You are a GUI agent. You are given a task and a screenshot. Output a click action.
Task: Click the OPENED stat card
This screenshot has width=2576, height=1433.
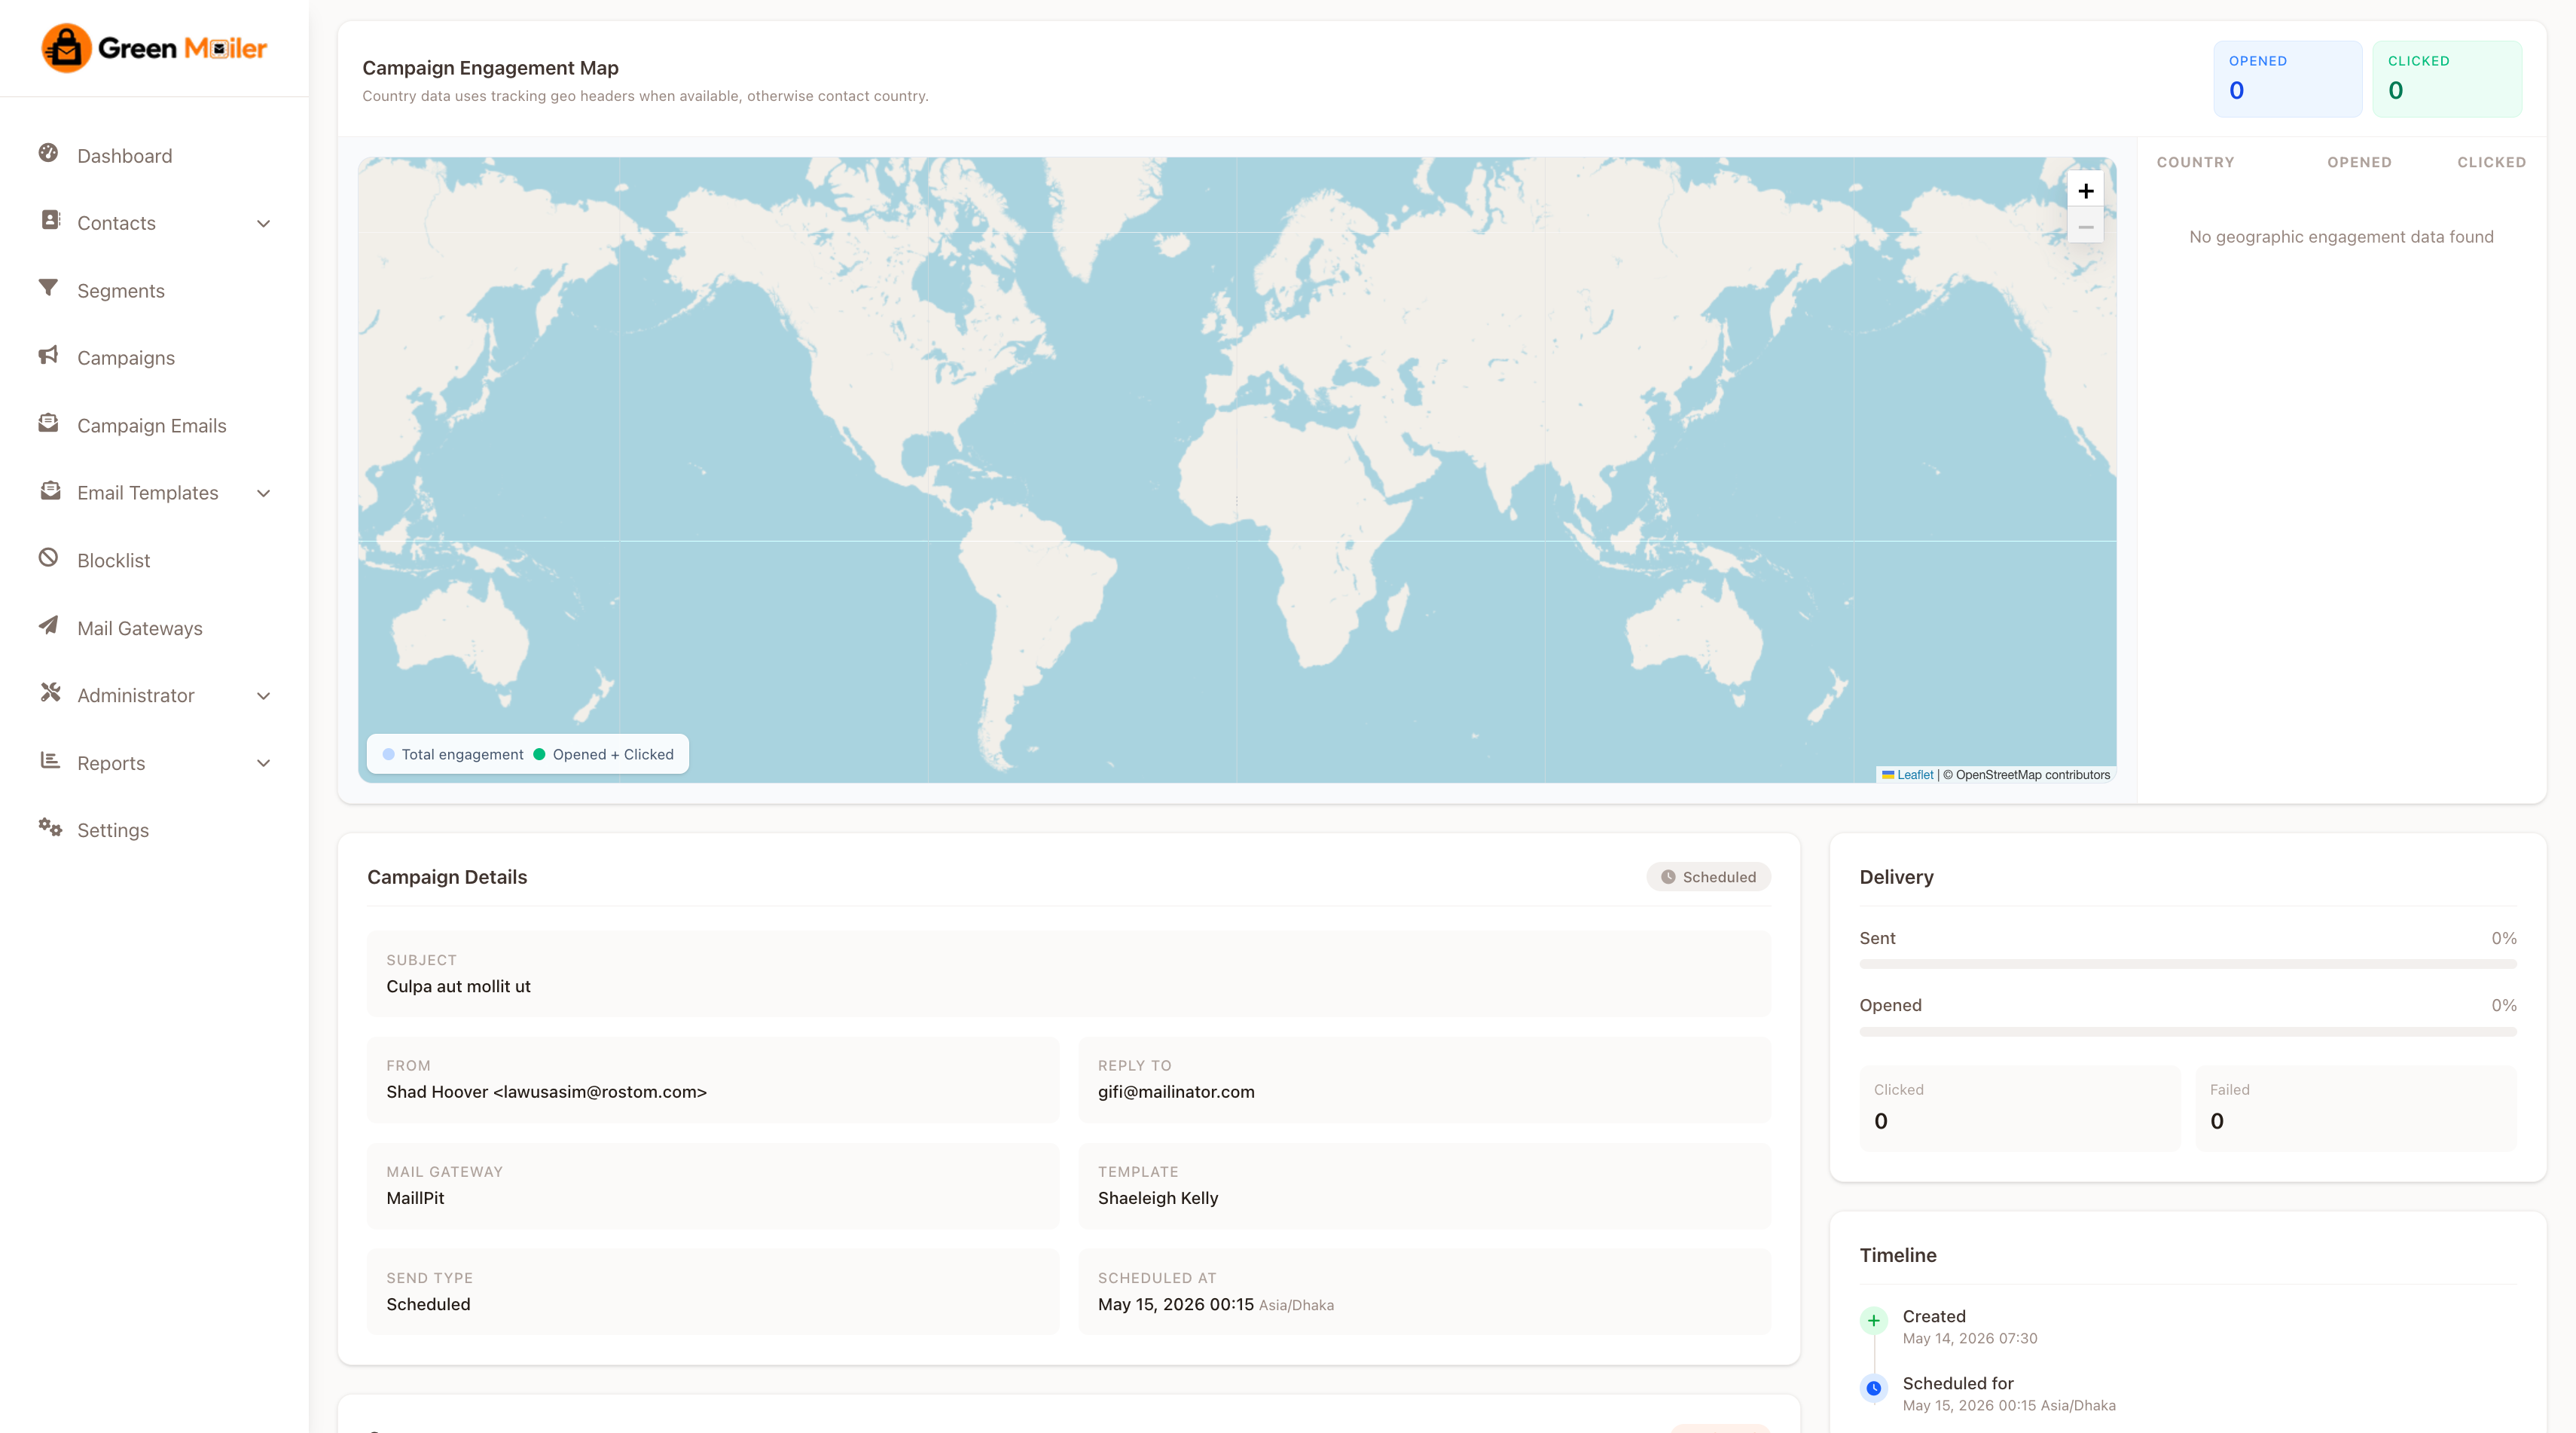pos(2287,78)
